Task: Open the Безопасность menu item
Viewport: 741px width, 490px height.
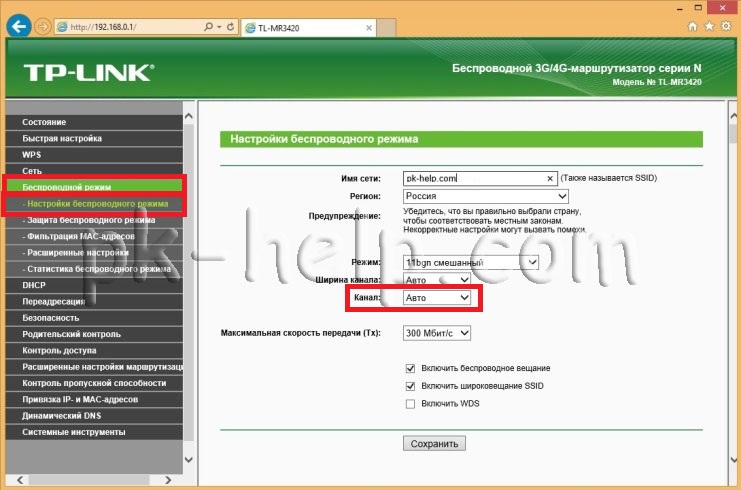Action: 94,318
